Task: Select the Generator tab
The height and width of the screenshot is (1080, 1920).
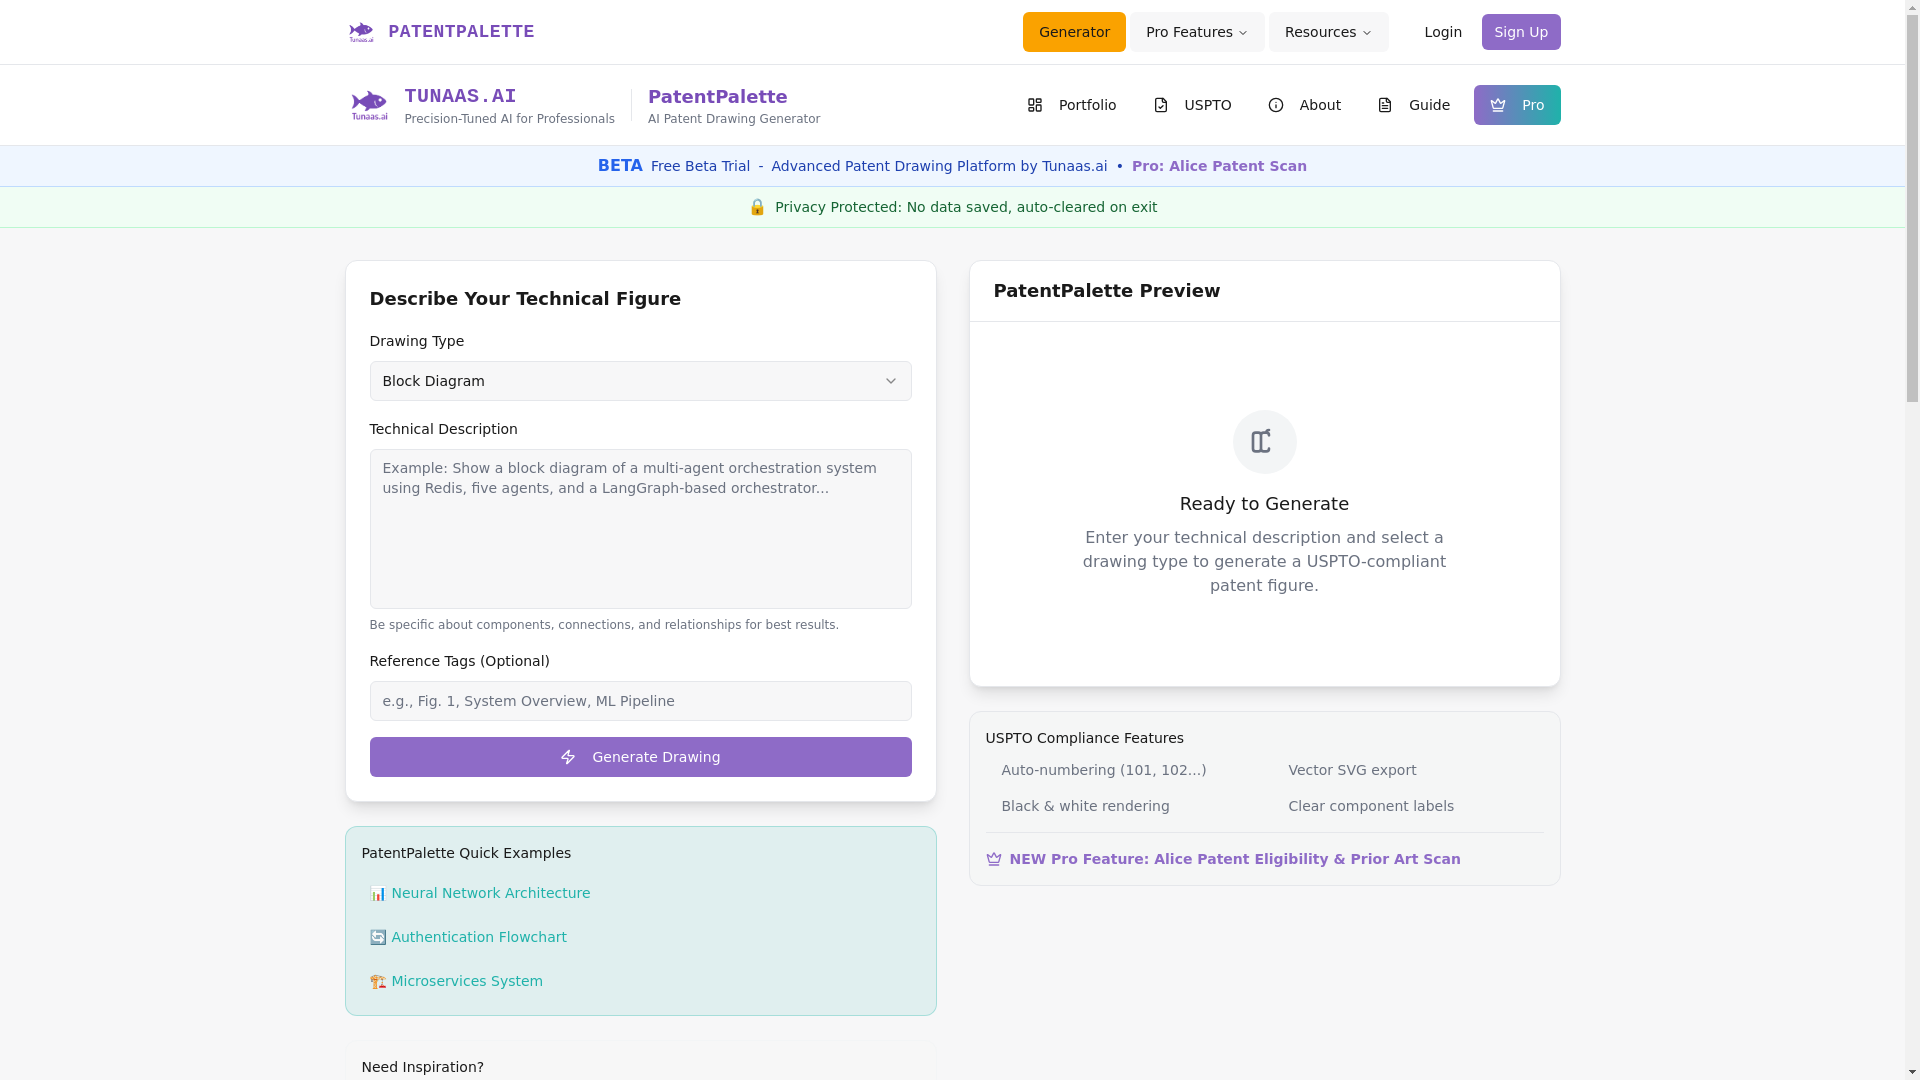Action: point(1074,32)
